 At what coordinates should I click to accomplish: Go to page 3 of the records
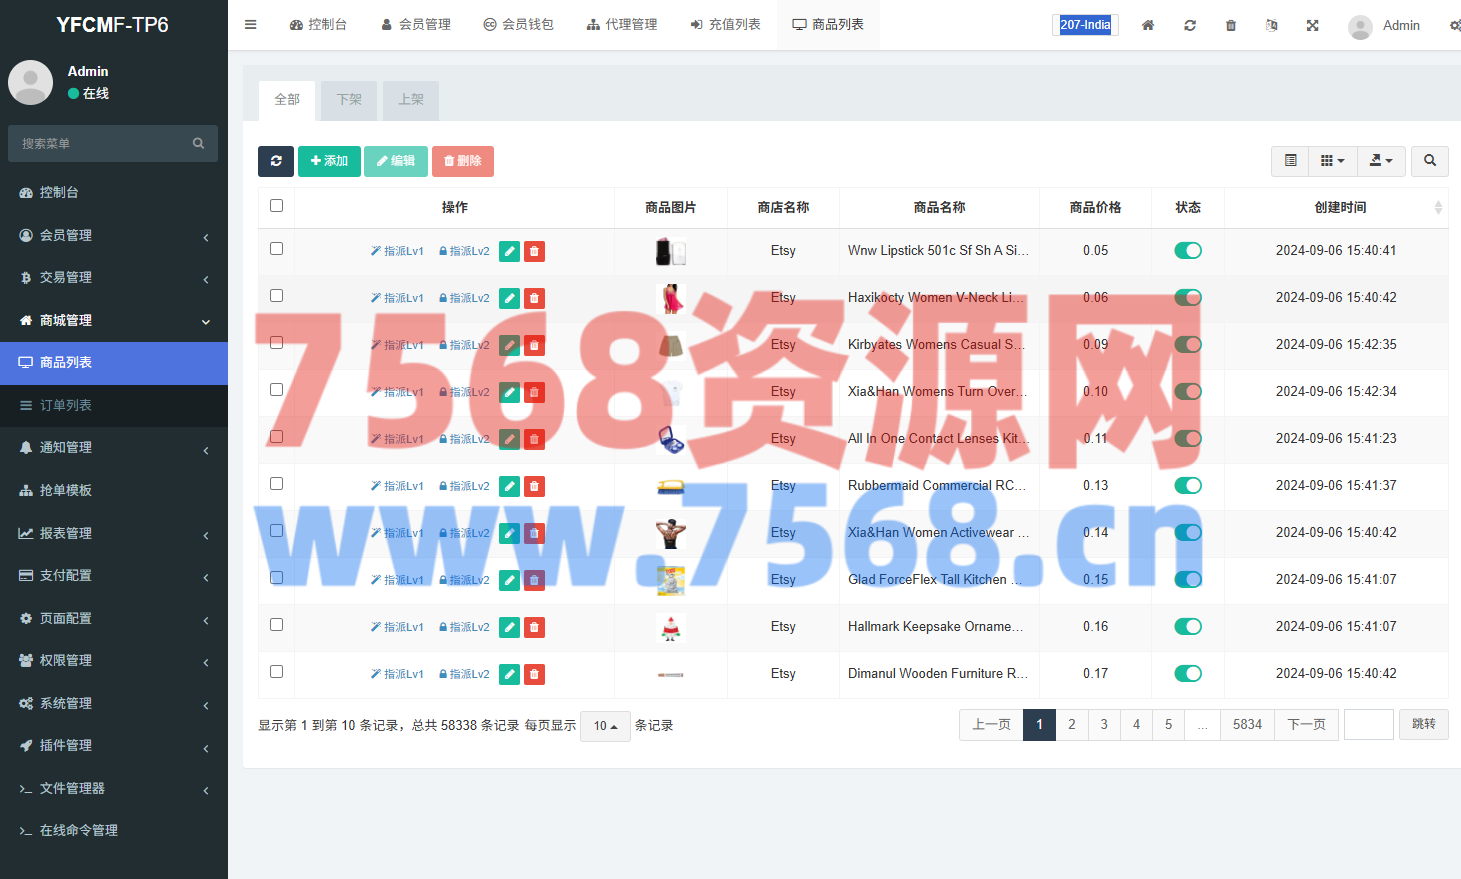click(1104, 724)
